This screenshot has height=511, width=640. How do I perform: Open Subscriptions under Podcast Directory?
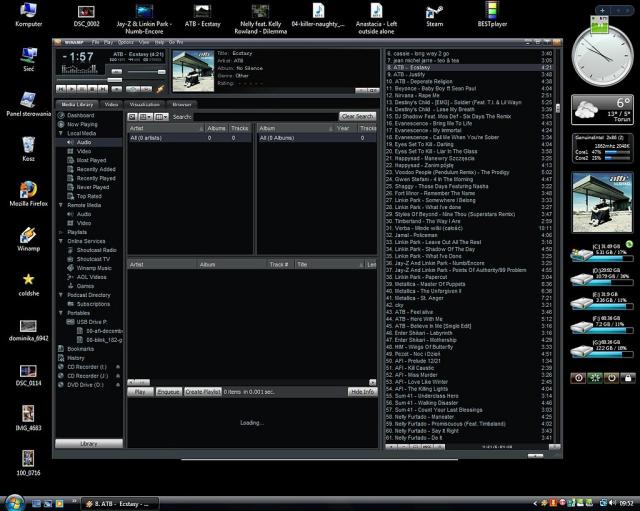[x=93, y=304]
